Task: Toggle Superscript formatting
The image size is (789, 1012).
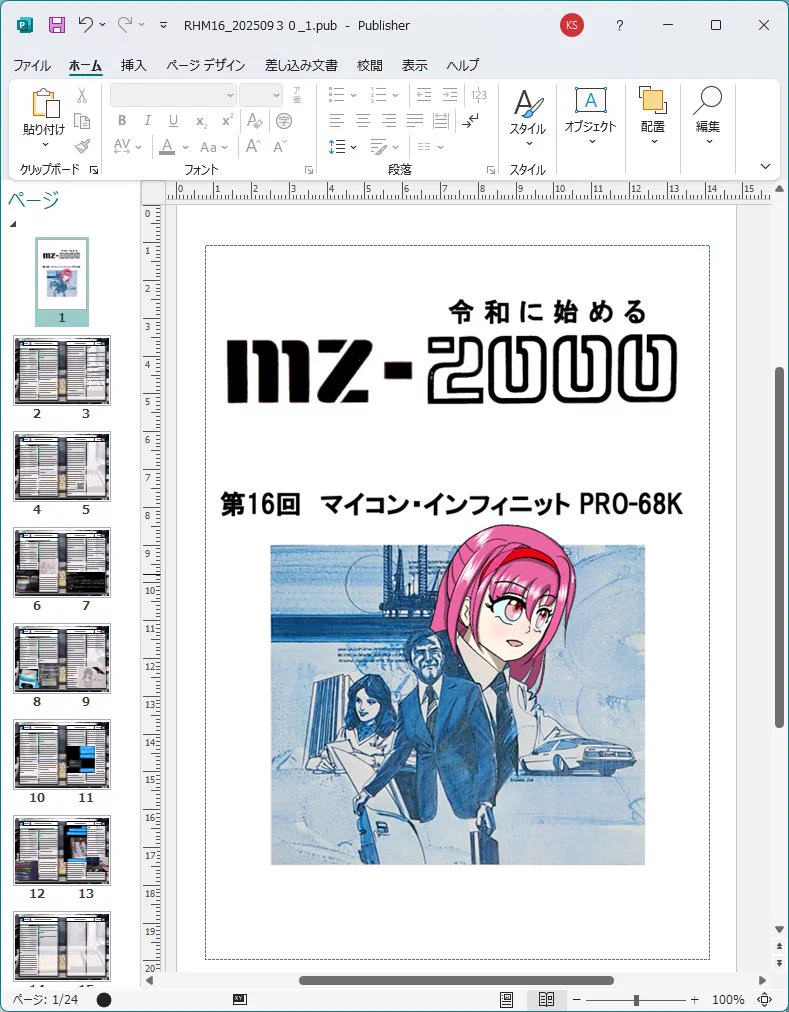Action: tap(227, 120)
